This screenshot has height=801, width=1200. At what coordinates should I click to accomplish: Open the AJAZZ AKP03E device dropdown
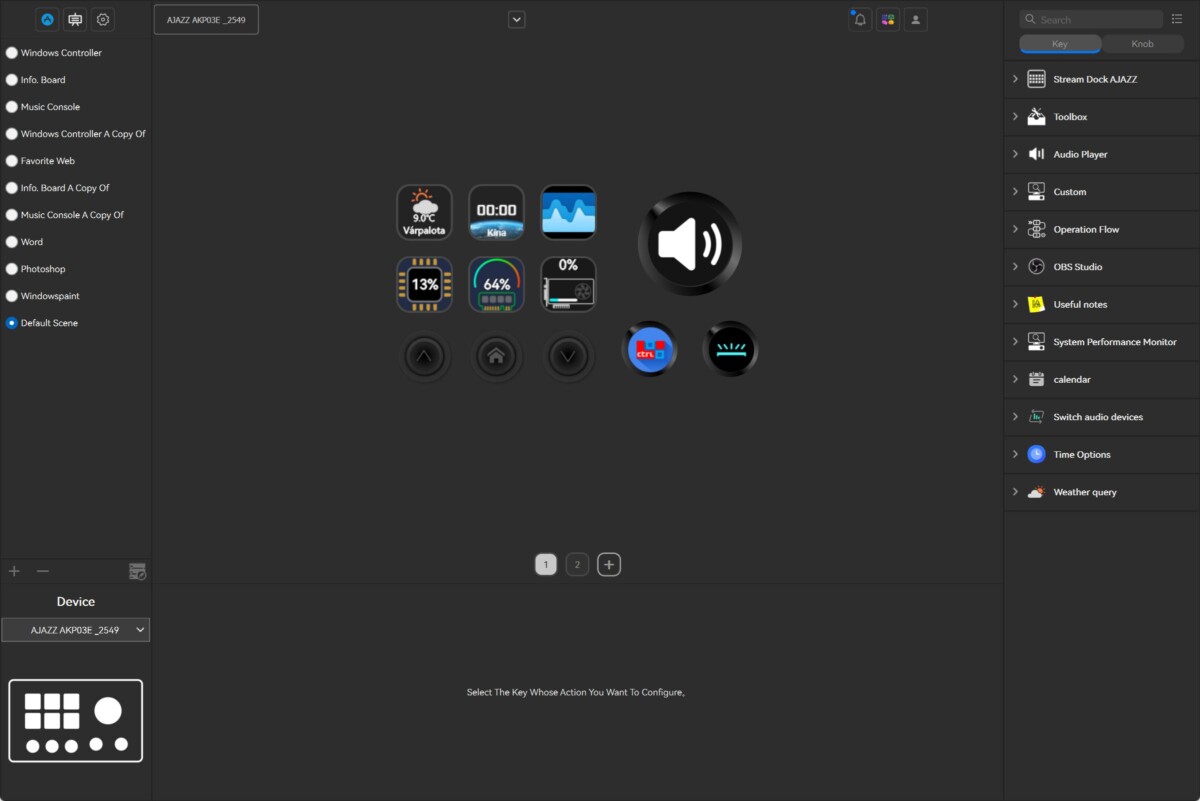75,630
